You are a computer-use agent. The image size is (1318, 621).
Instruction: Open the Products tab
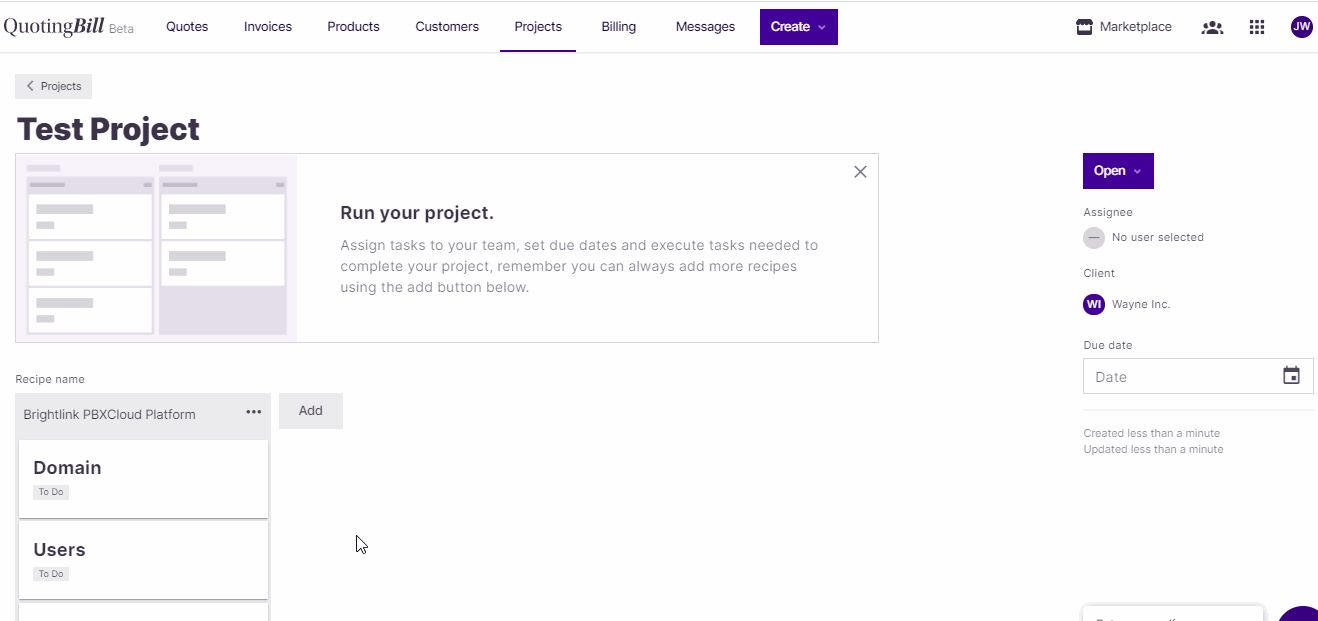tap(353, 27)
